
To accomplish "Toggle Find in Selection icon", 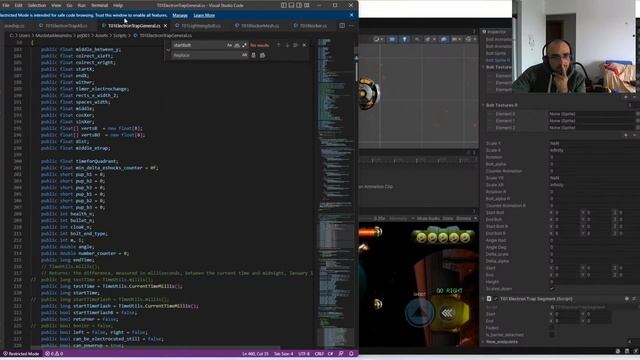I will pyautogui.click(x=296, y=45).
